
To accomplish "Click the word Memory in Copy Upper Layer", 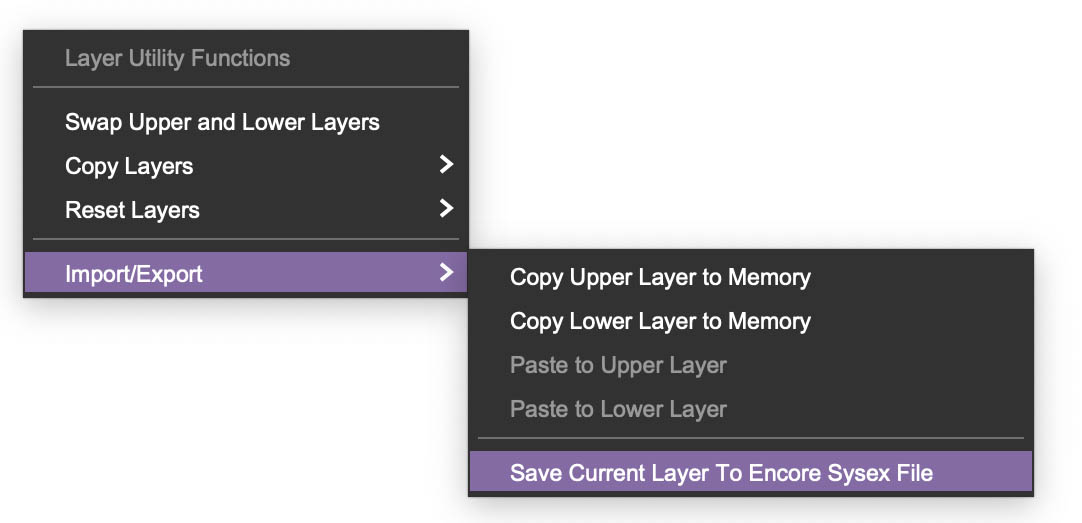I will coord(768,277).
